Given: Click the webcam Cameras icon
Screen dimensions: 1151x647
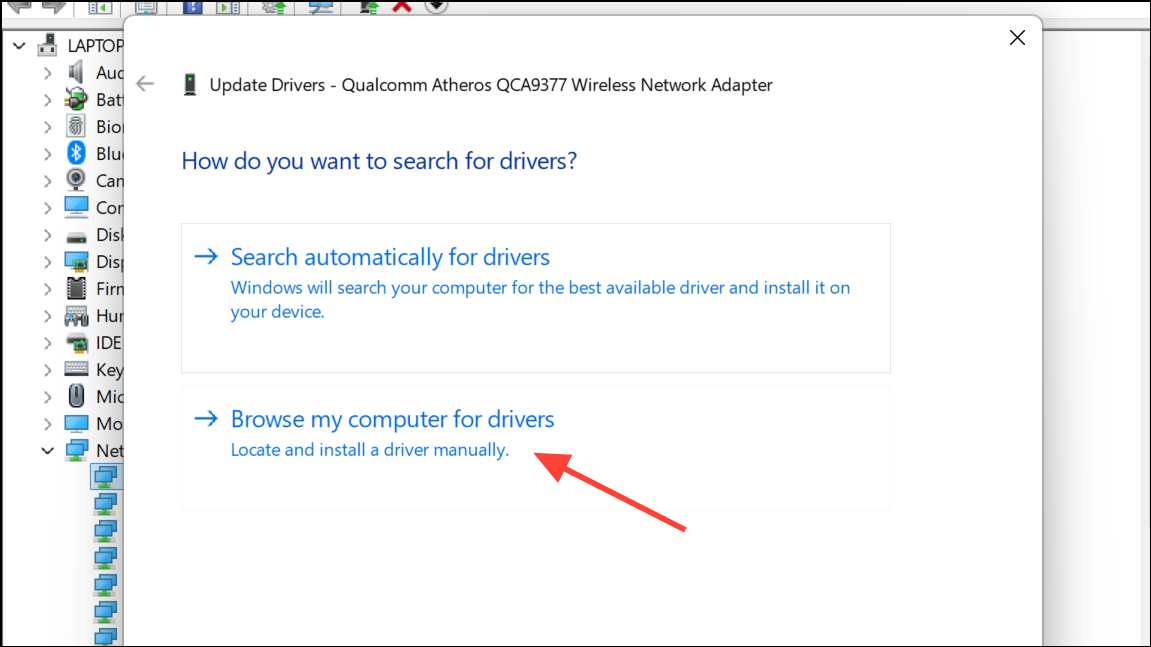Looking at the screenshot, I should (x=76, y=180).
